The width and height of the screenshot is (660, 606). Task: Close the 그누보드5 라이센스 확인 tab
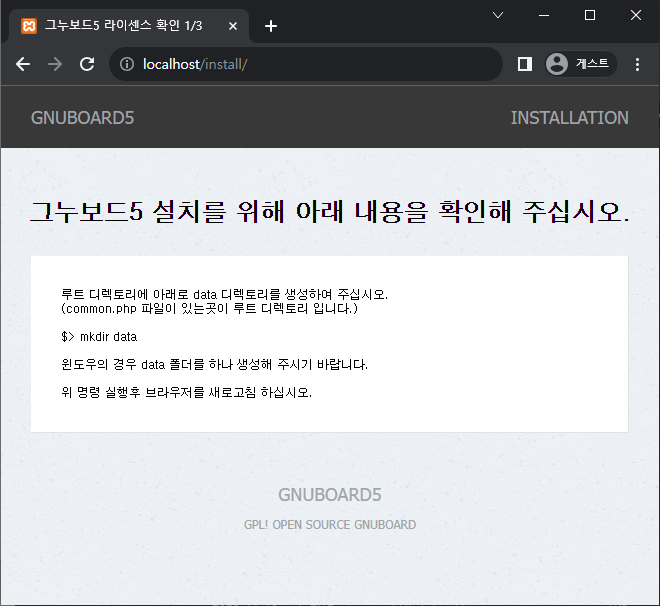tap(233, 26)
